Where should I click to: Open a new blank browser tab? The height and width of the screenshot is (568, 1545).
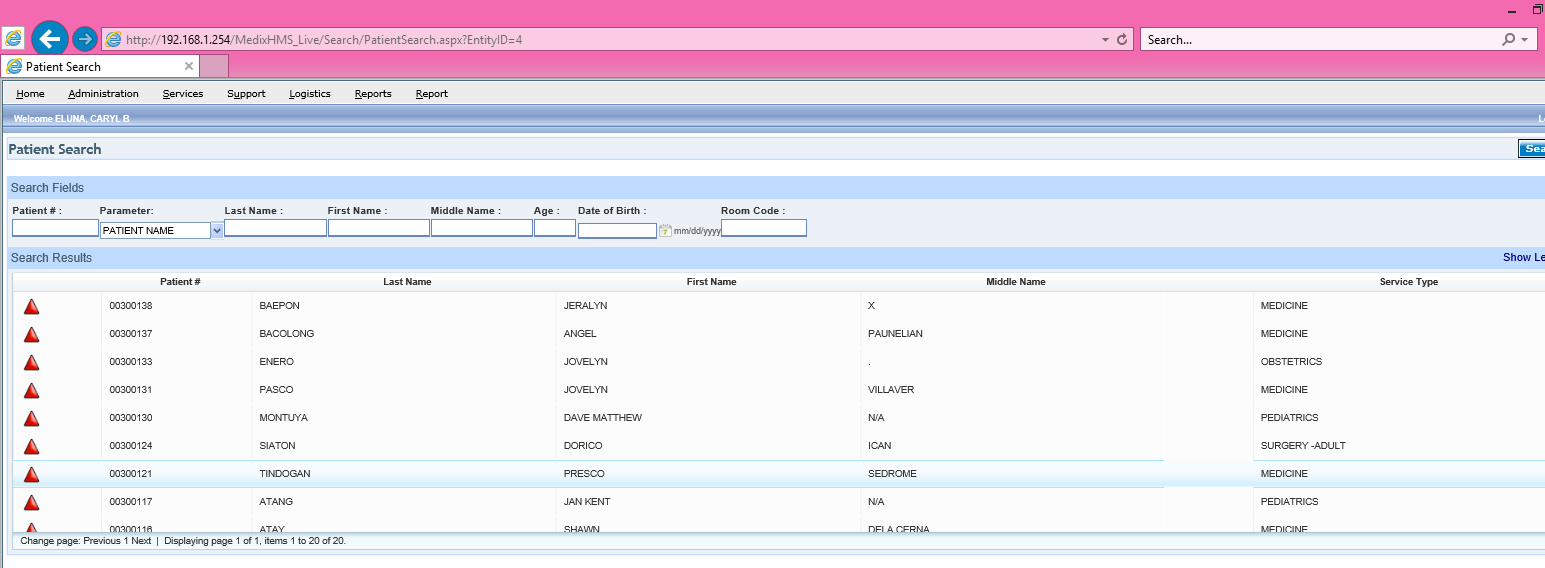click(x=214, y=66)
